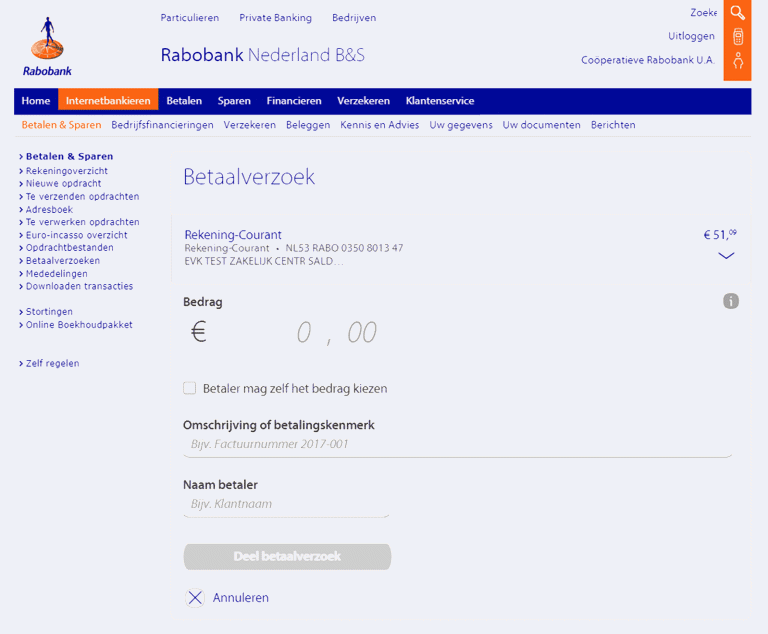Click Uitloggen to log out

[691, 36]
